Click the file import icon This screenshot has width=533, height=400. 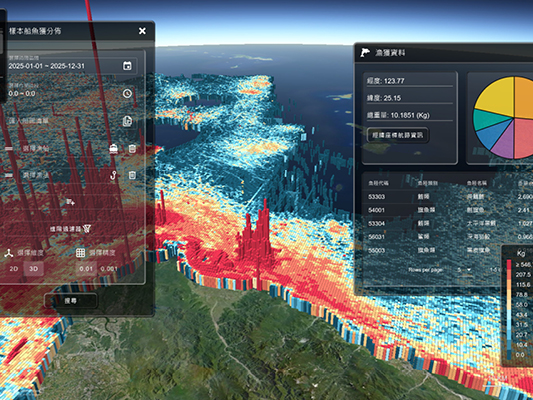point(127,121)
